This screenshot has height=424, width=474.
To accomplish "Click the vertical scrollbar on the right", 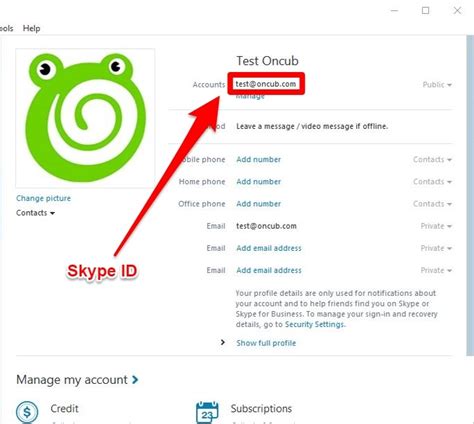I will [x=470, y=195].
